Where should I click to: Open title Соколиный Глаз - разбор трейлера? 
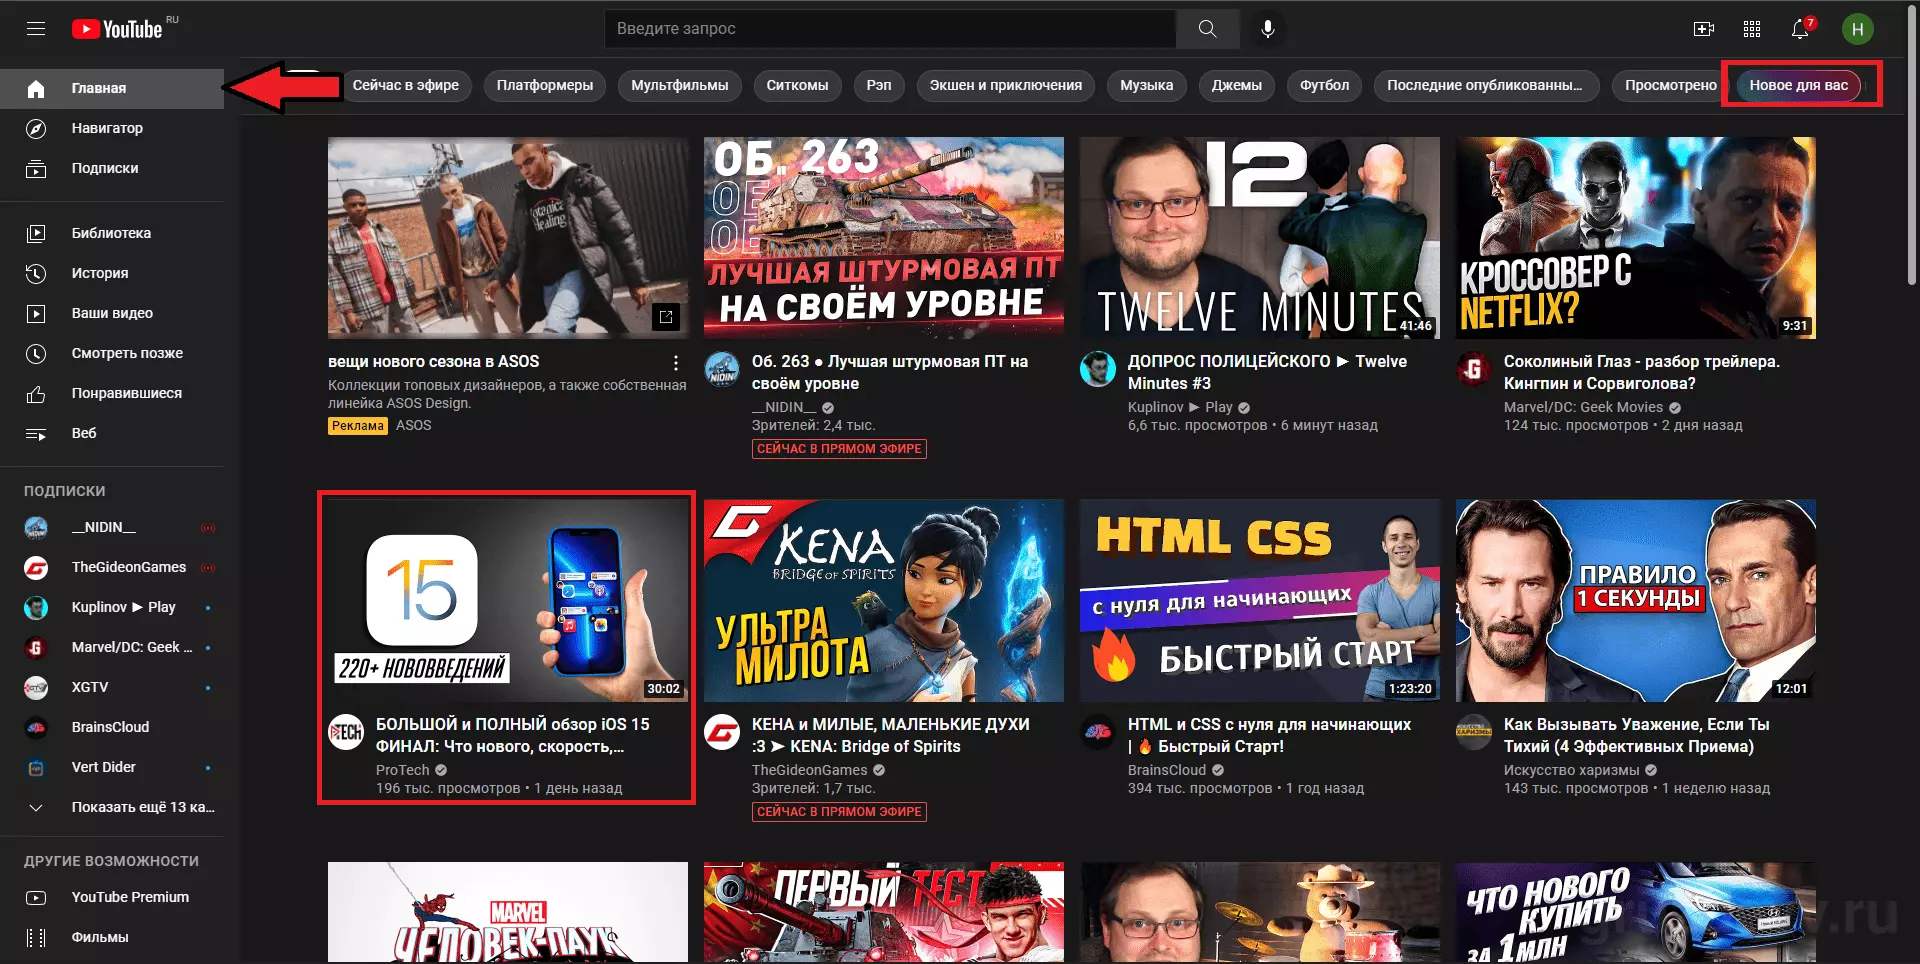pyautogui.click(x=1642, y=372)
